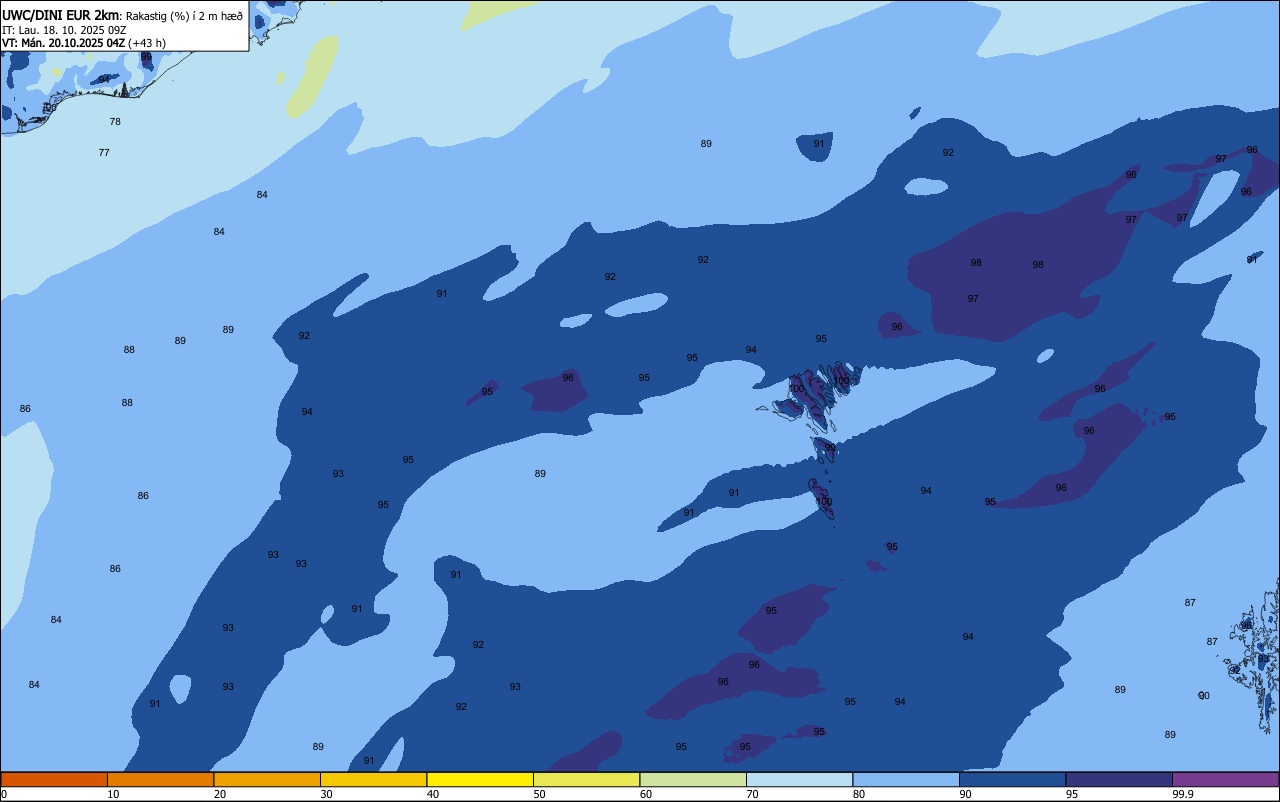The height and width of the screenshot is (802, 1280).
Task: Click the legend tick label 70
Action: (752, 794)
